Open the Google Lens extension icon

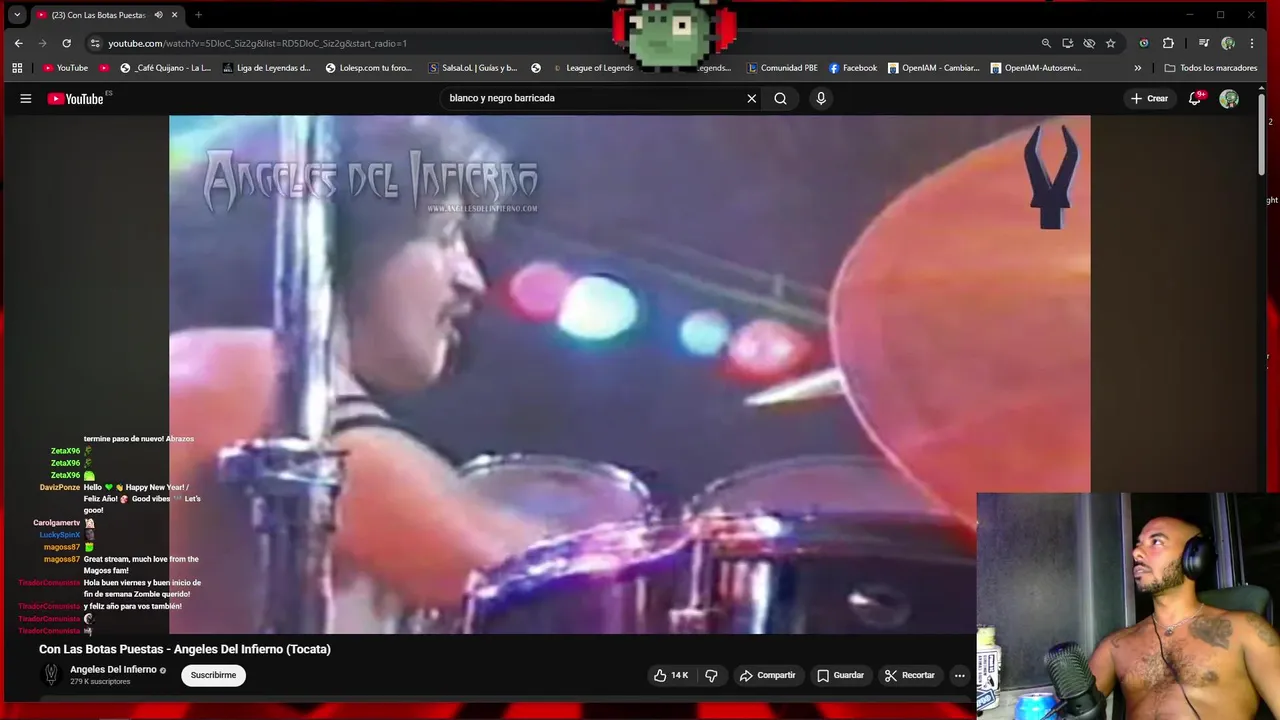pyautogui.click(x=1144, y=43)
